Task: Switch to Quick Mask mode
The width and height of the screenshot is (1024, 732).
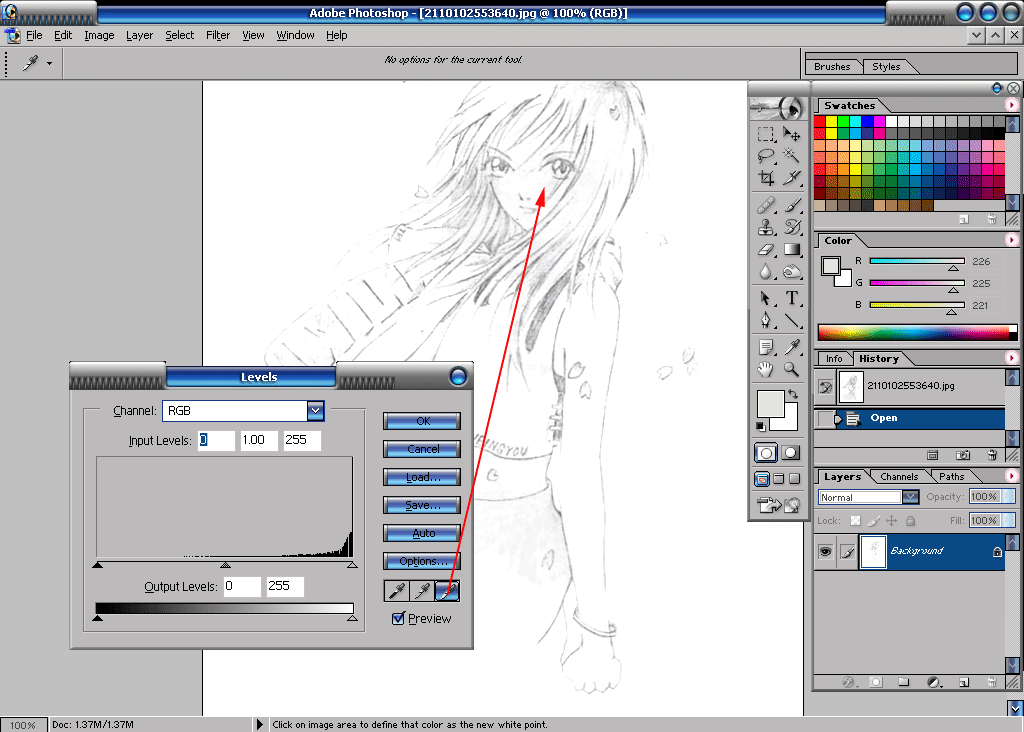Action: pyautogui.click(x=791, y=453)
